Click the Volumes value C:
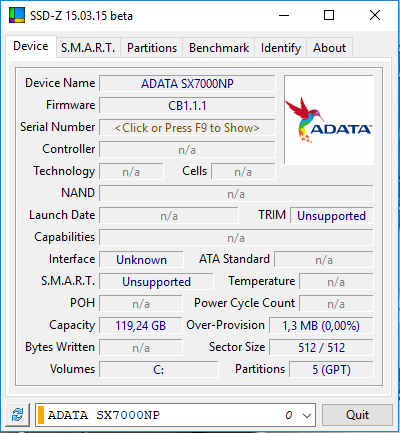400x433 pixels. 159,370
